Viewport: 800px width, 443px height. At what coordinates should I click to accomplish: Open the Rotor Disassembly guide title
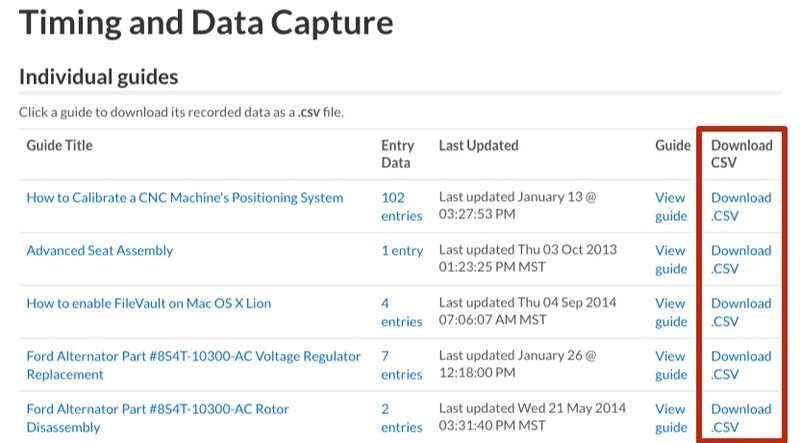click(158, 418)
